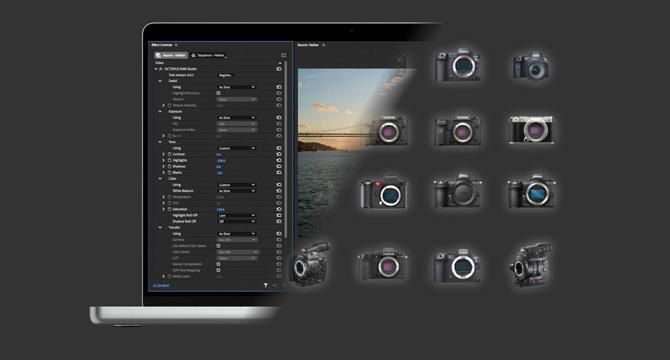Reset the OCTOPUS RAW Studio effect

[279, 69]
